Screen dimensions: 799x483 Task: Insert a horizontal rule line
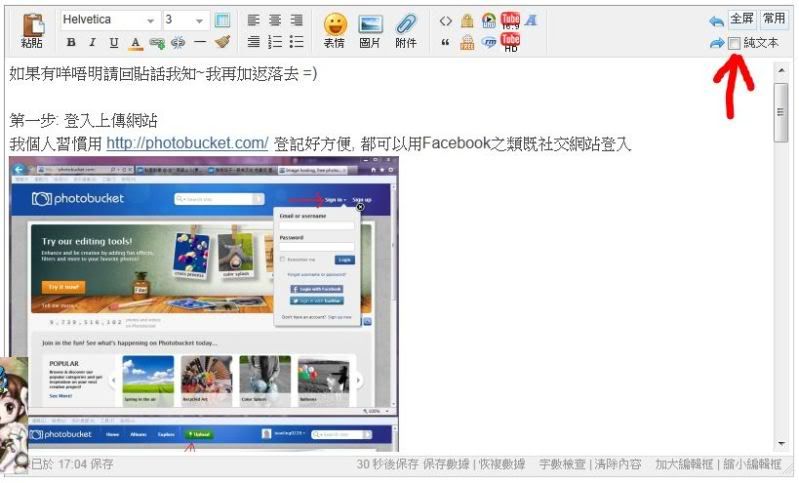tap(200, 42)
